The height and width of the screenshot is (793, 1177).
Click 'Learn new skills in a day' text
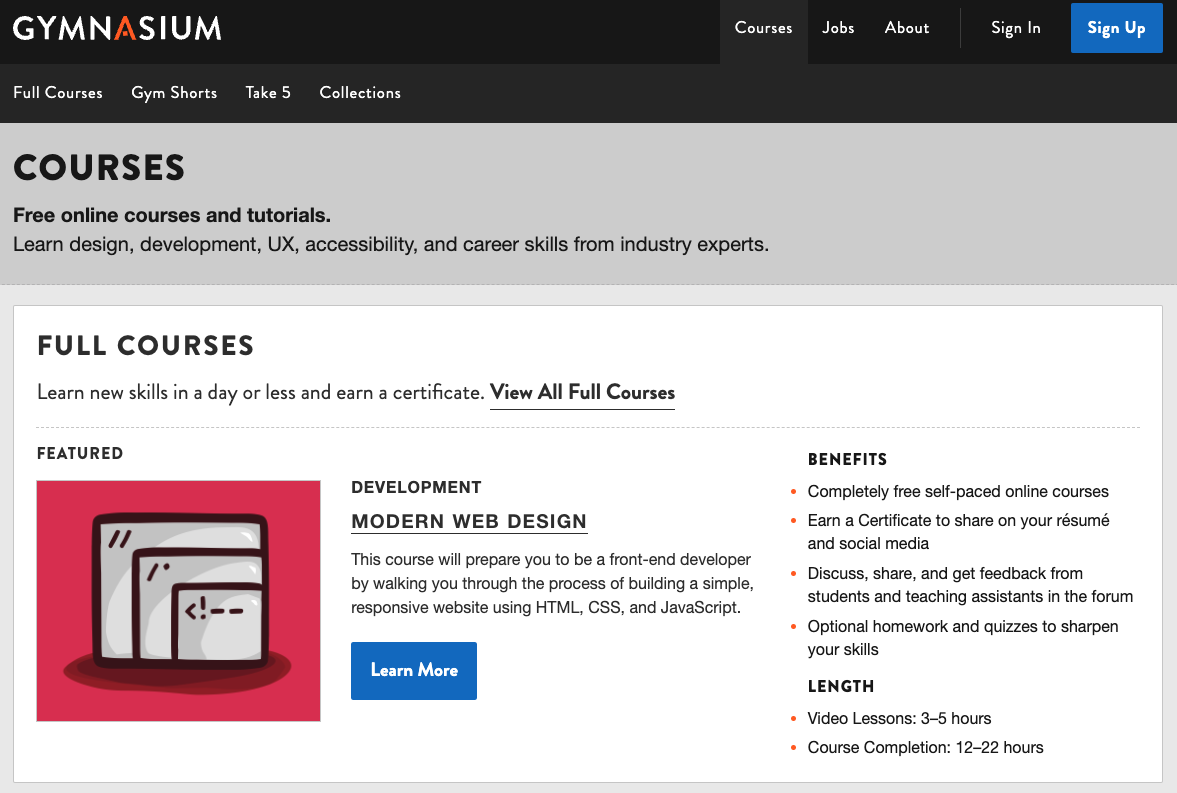click(x=260, y=393)
